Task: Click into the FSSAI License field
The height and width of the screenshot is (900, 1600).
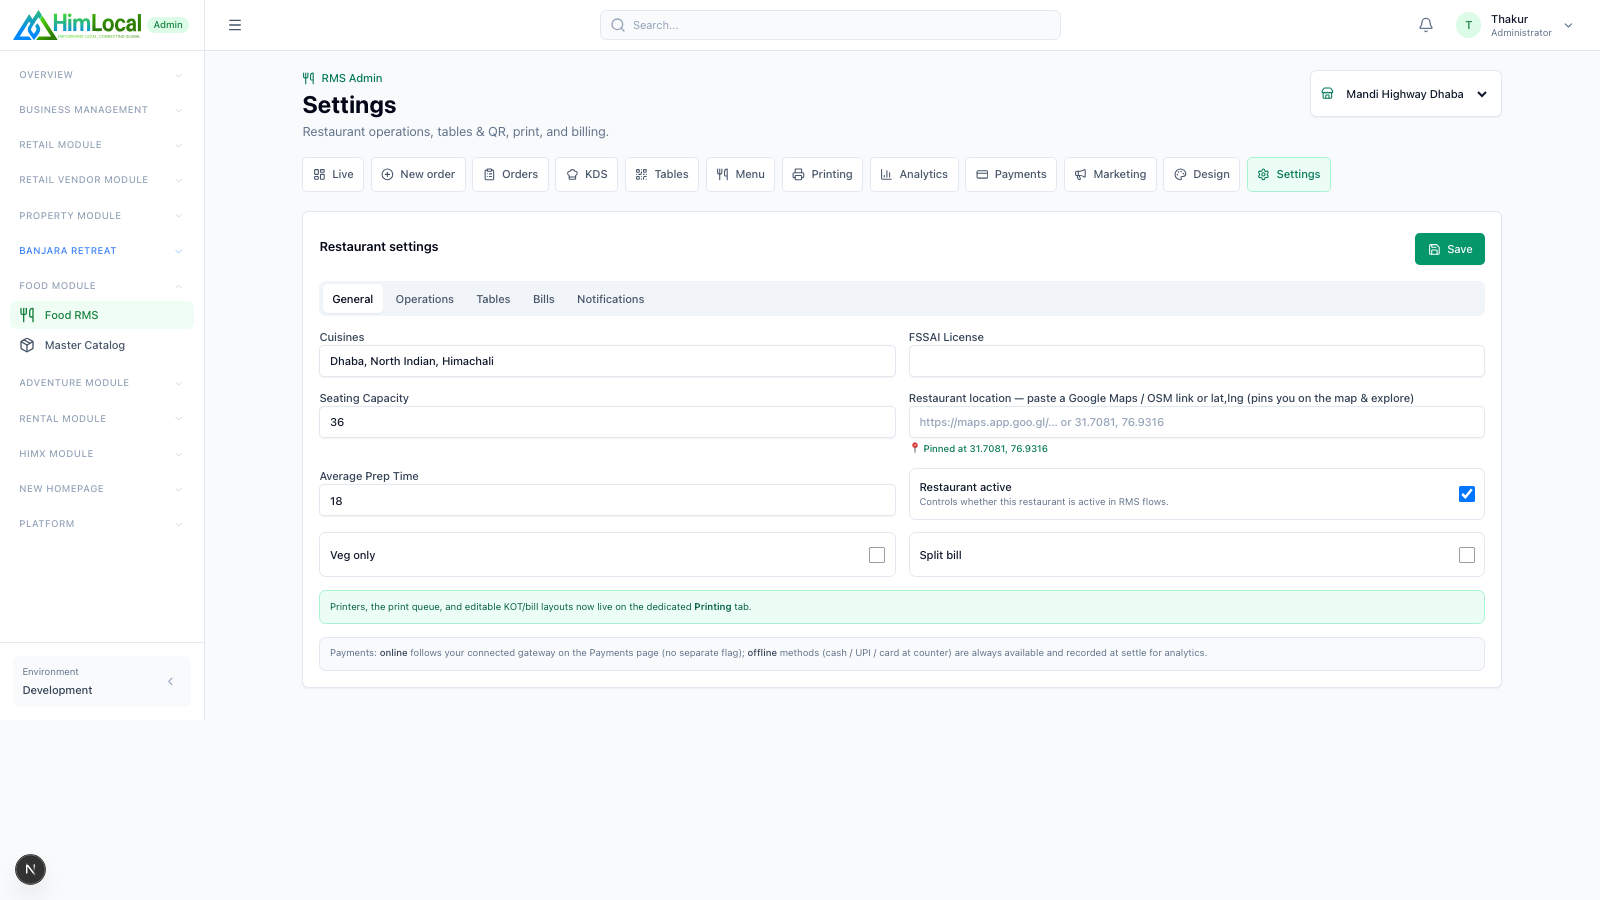Action: (x=1196, y=361)
